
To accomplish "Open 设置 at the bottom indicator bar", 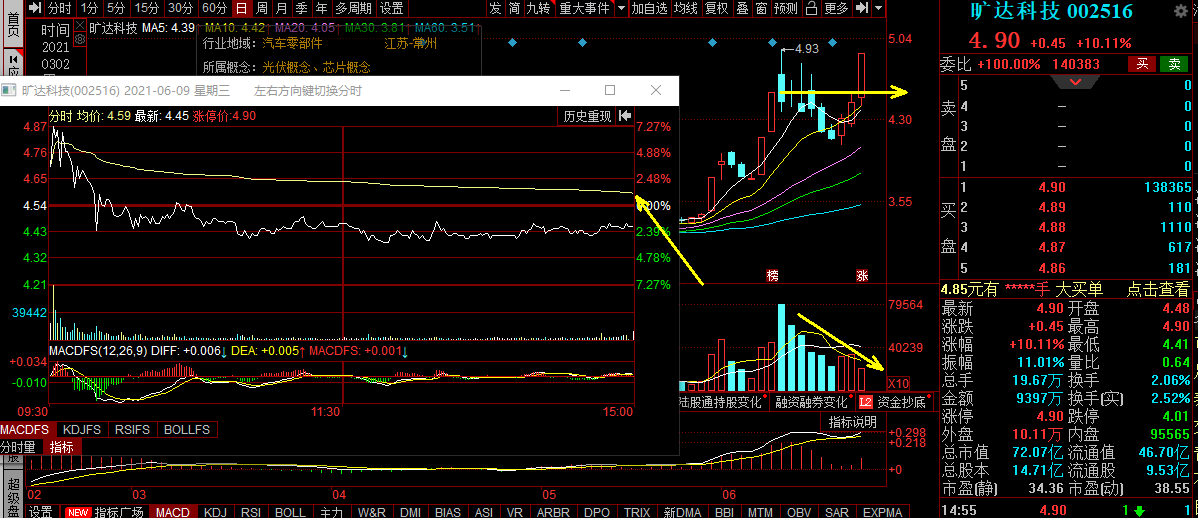I will [x=40, y=511].
